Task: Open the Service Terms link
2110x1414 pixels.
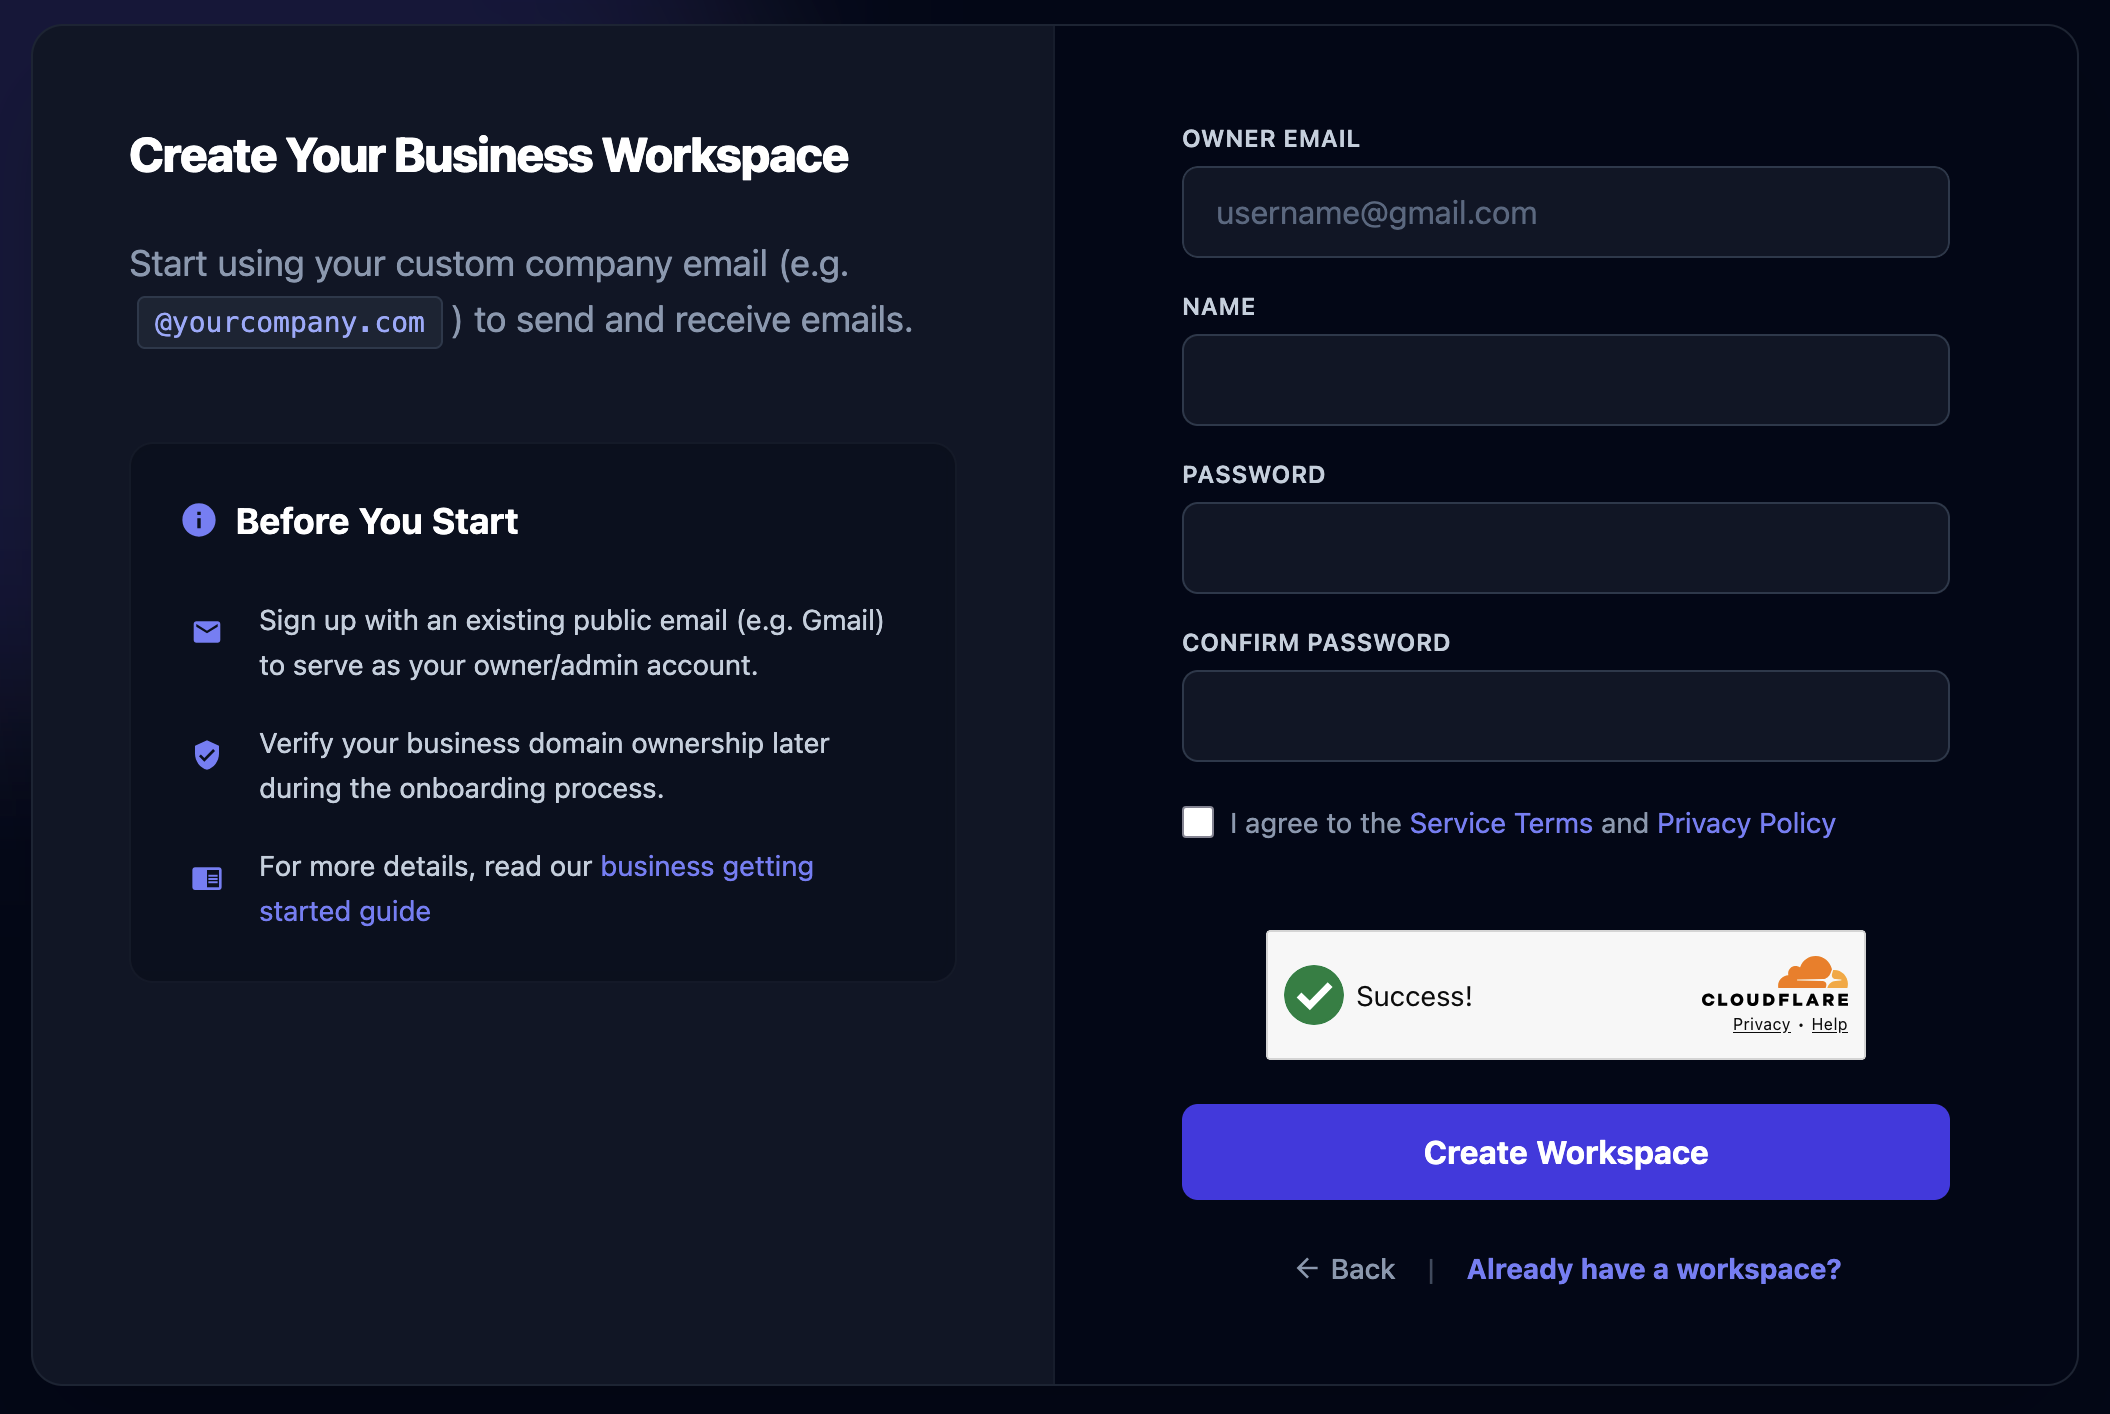Action: pos(1501,823)
